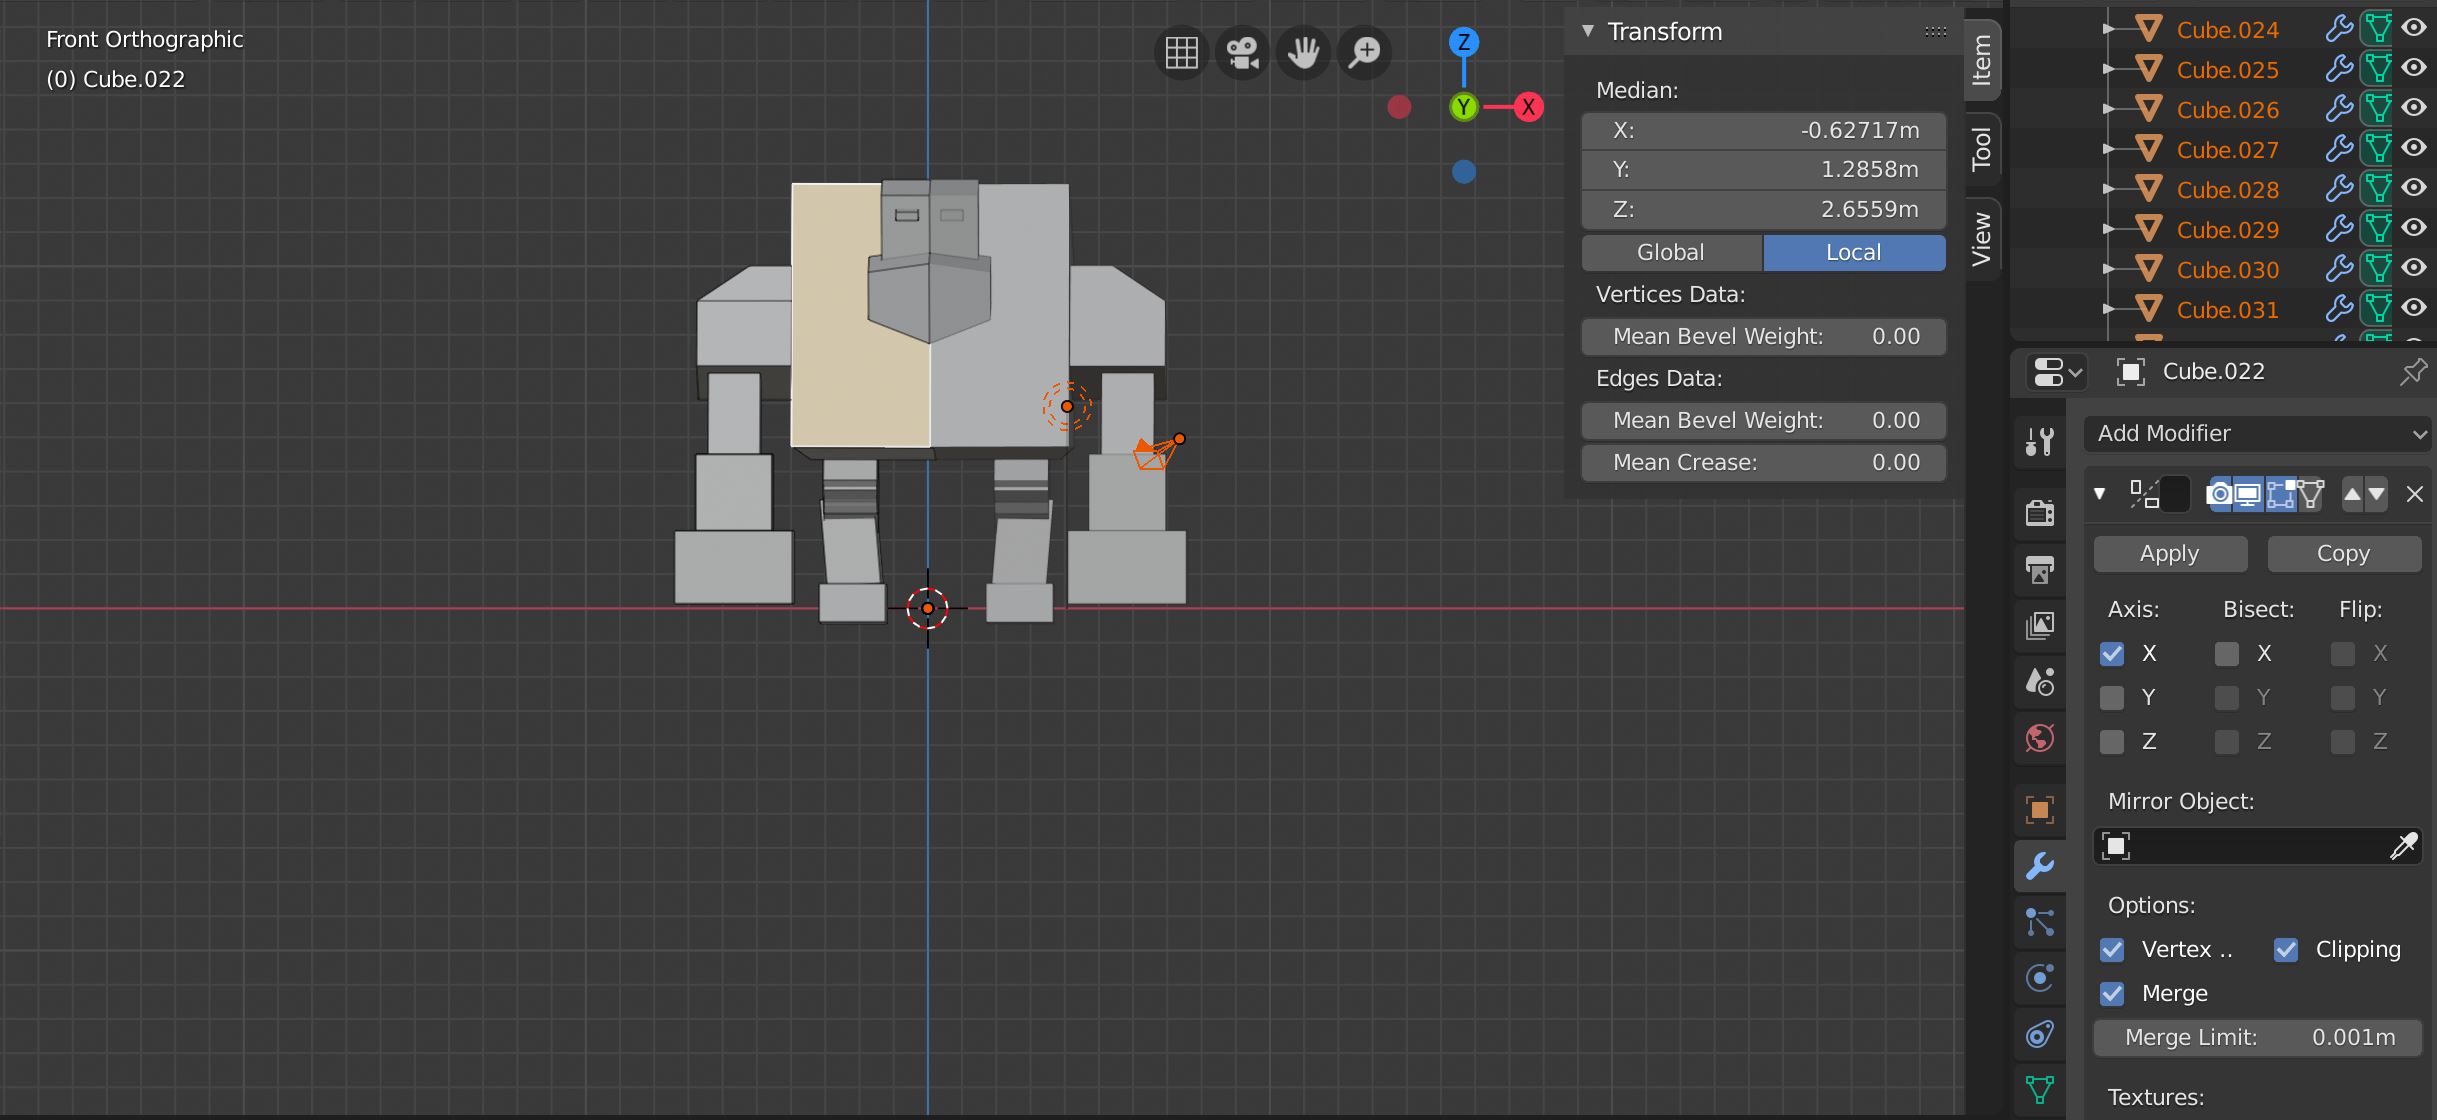Image resolution: width=2437 pixels, height=1120 pixels.
Task: Click the mesh data icon for Cube.026
Action: 2377,108
